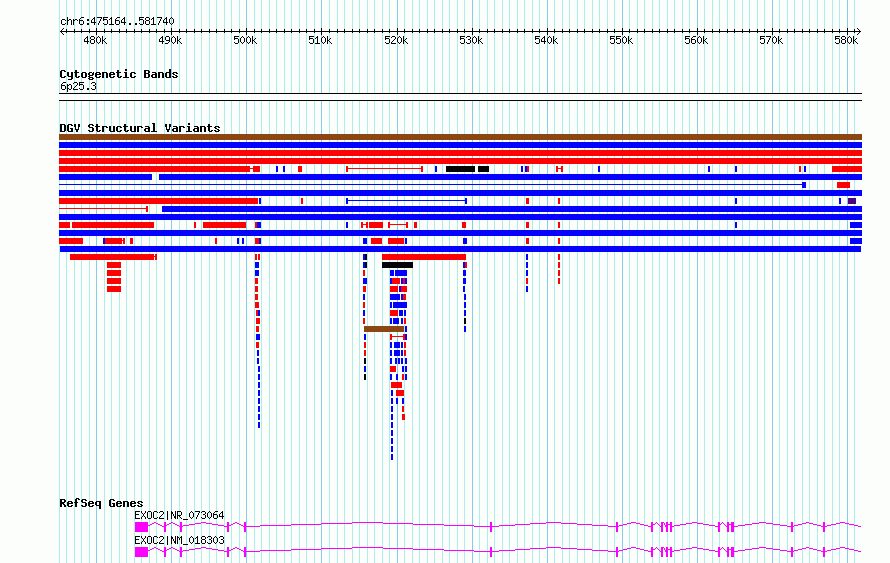
Task: Click the EXOC2|NR_073064 gene label
Action: 179,515
